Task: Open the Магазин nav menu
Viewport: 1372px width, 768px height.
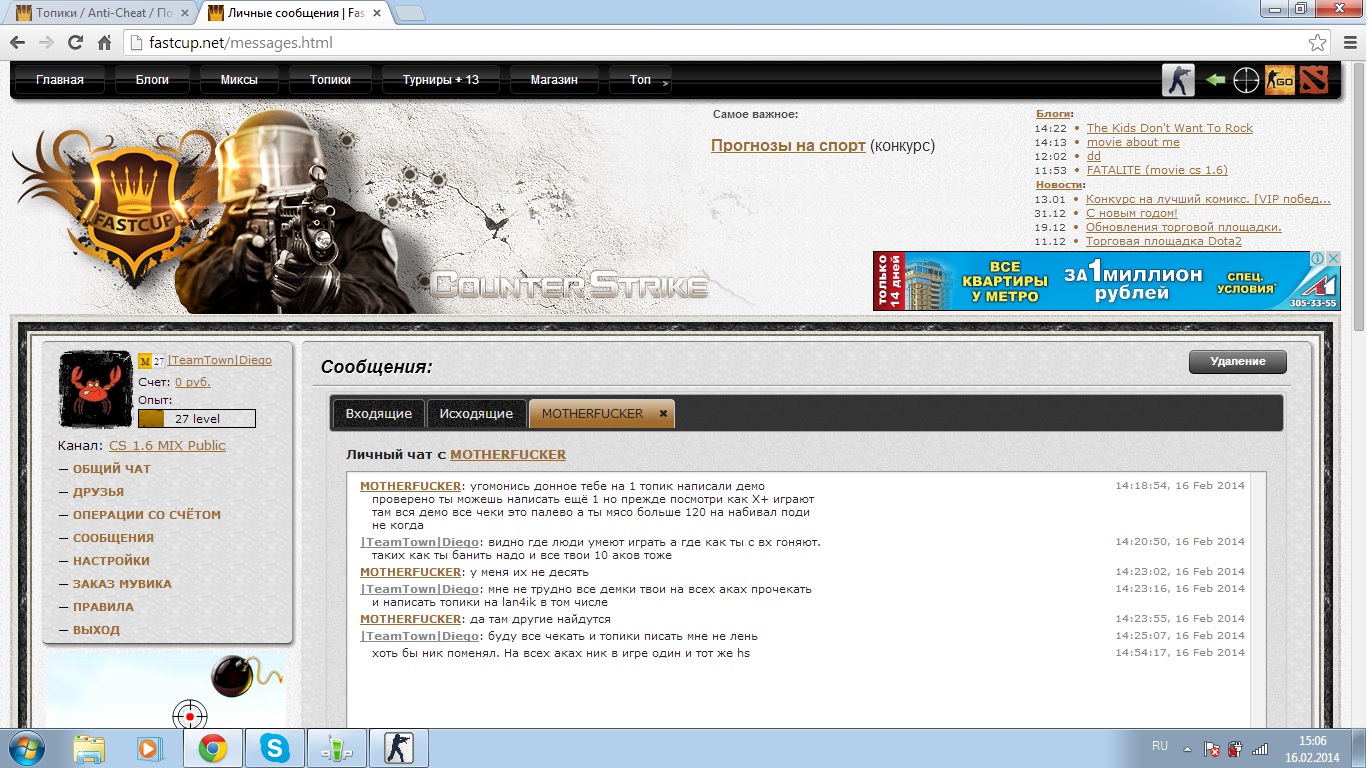Action: coord(554,80)
